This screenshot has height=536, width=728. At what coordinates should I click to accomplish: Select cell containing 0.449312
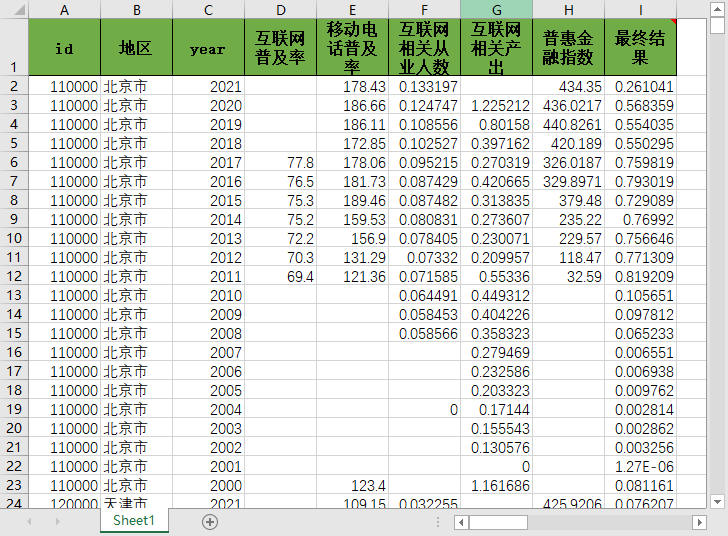click(x=496, y=295)
